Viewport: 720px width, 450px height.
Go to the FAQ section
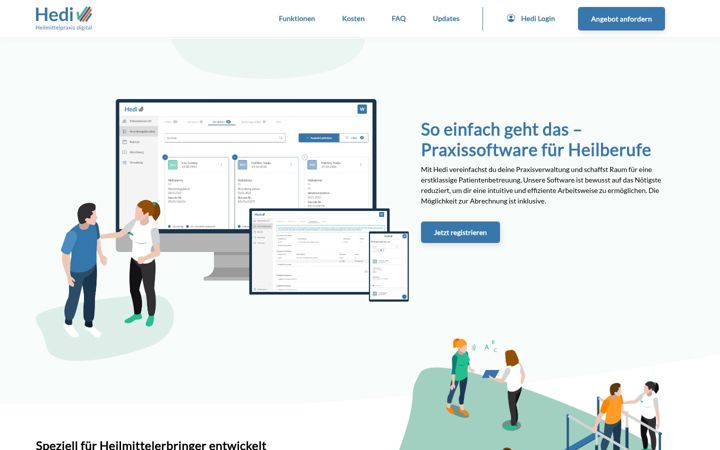click(x=399, y=19)
